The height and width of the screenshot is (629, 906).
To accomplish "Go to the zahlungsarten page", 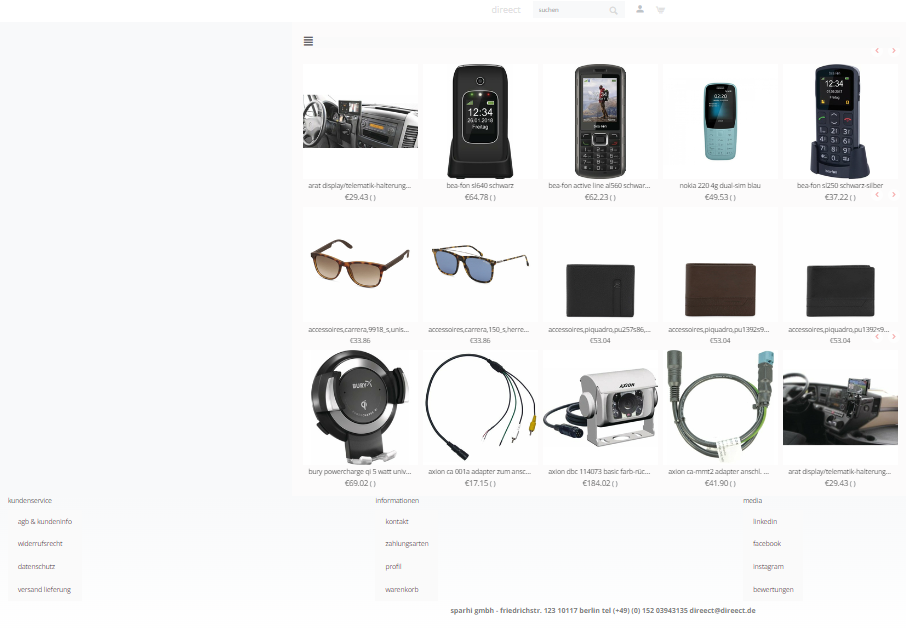I will (407, 544).
